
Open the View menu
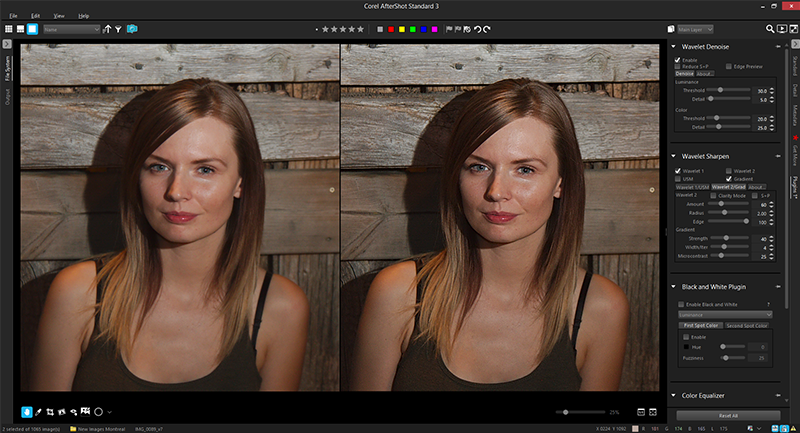pos(59,16)
